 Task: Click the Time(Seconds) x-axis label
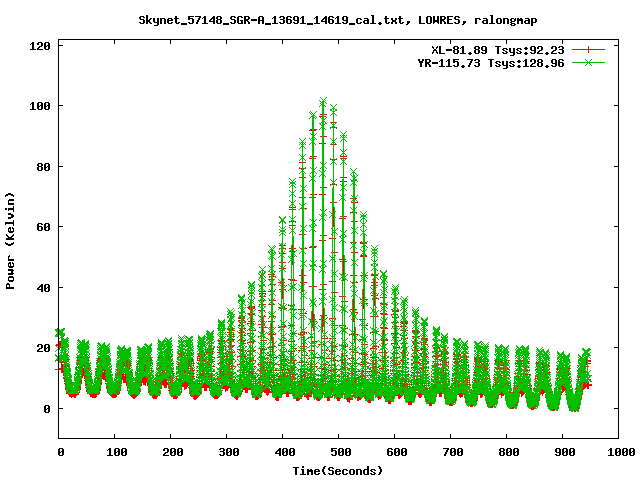coord(338,470)
